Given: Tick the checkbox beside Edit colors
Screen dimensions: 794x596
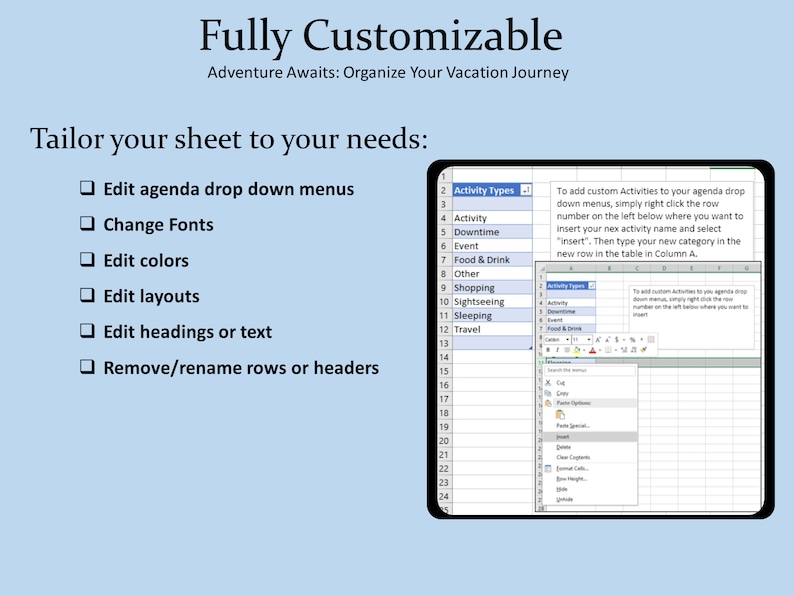Looking at the screenshot, I should tap(87, 259).
